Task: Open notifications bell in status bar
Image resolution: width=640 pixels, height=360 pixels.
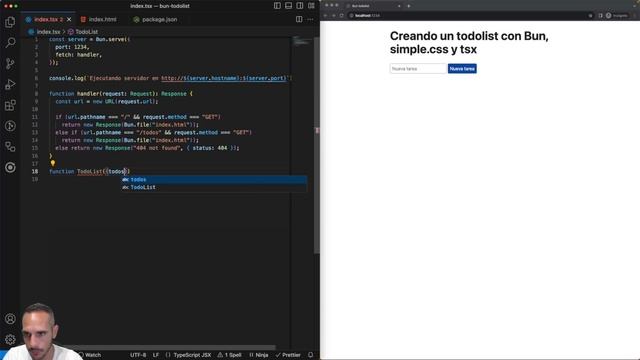Action: click(311, 355)
